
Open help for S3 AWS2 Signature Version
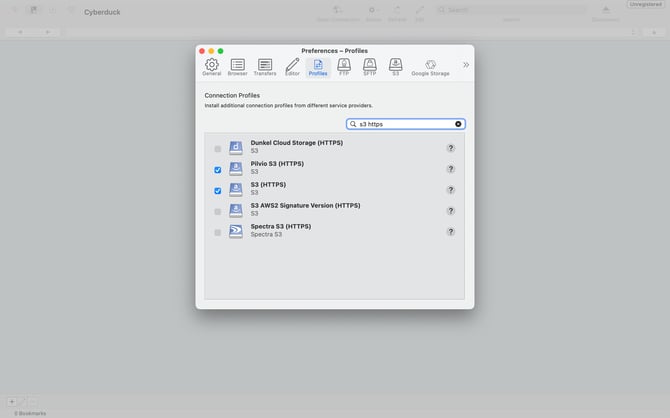(x=450, y=211)
